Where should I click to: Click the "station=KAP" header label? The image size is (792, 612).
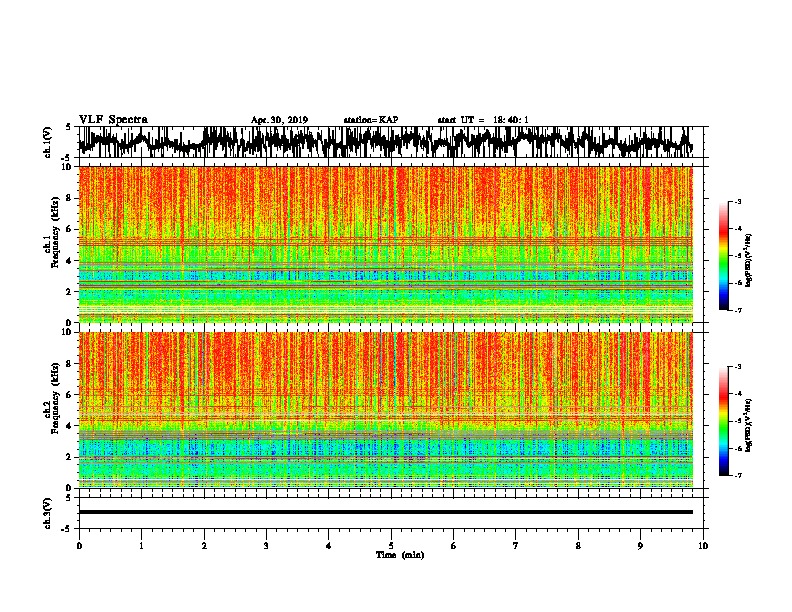coord(371,120)
